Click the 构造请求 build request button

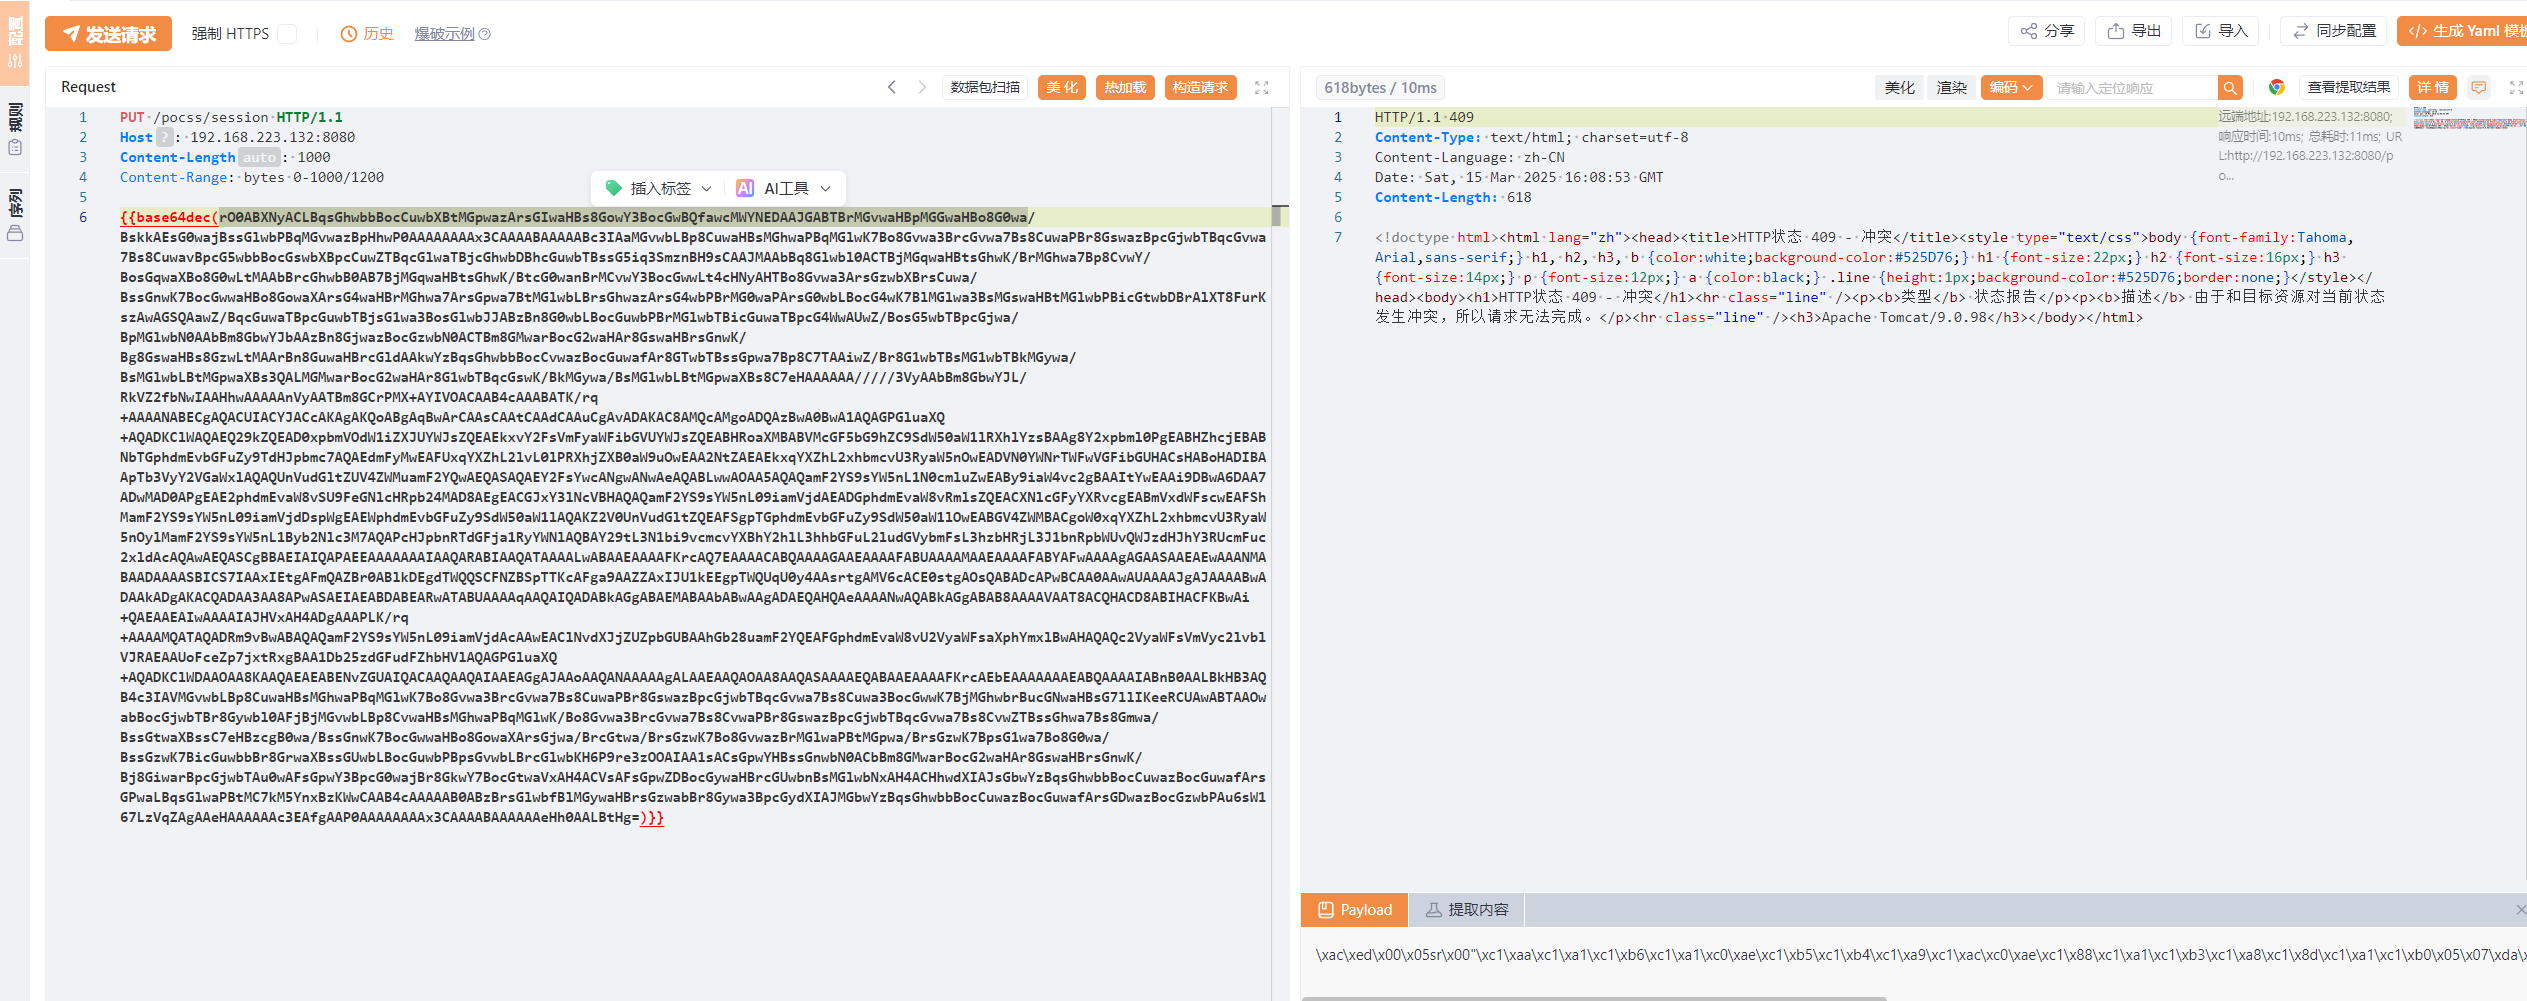pos(1200,88)
